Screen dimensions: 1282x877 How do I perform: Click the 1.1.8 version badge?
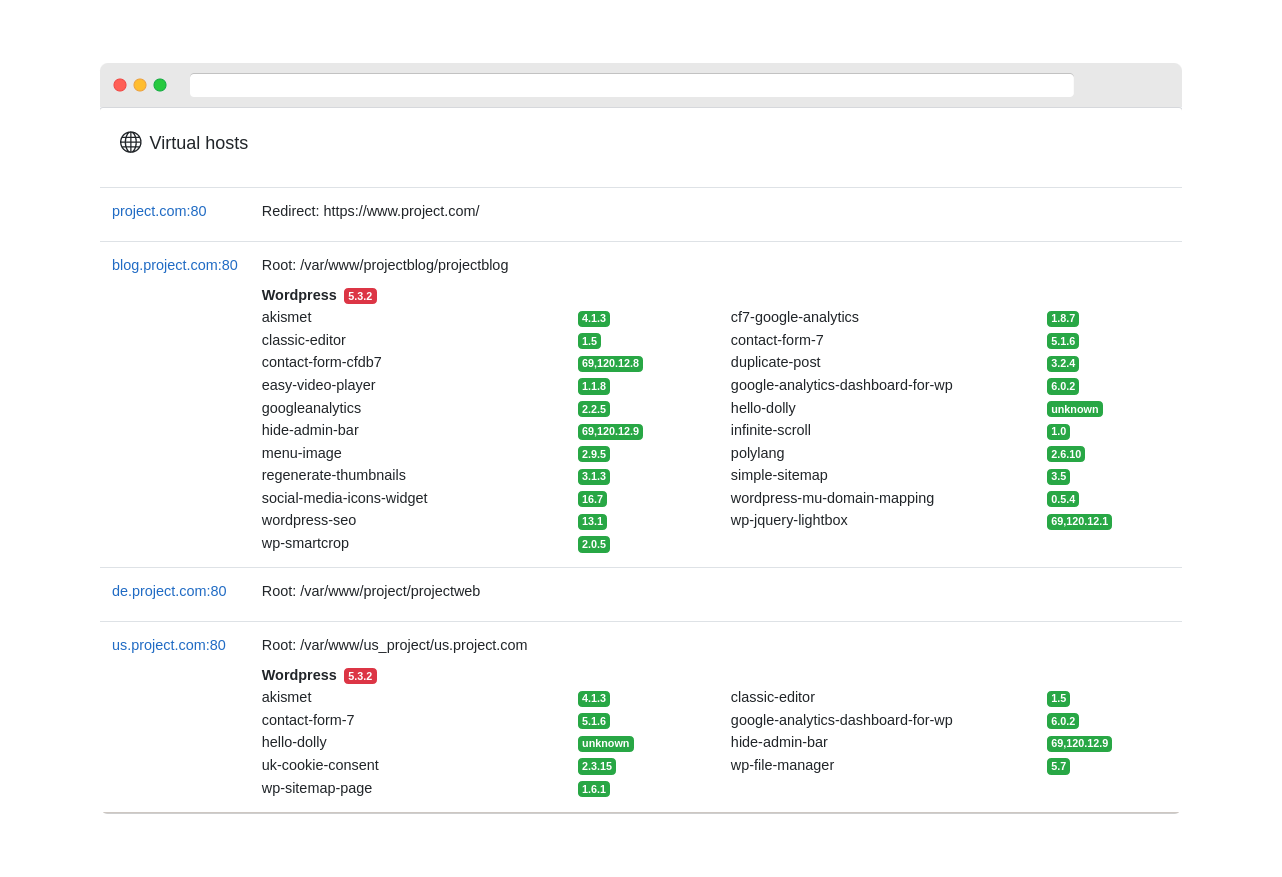click(594, 386)
